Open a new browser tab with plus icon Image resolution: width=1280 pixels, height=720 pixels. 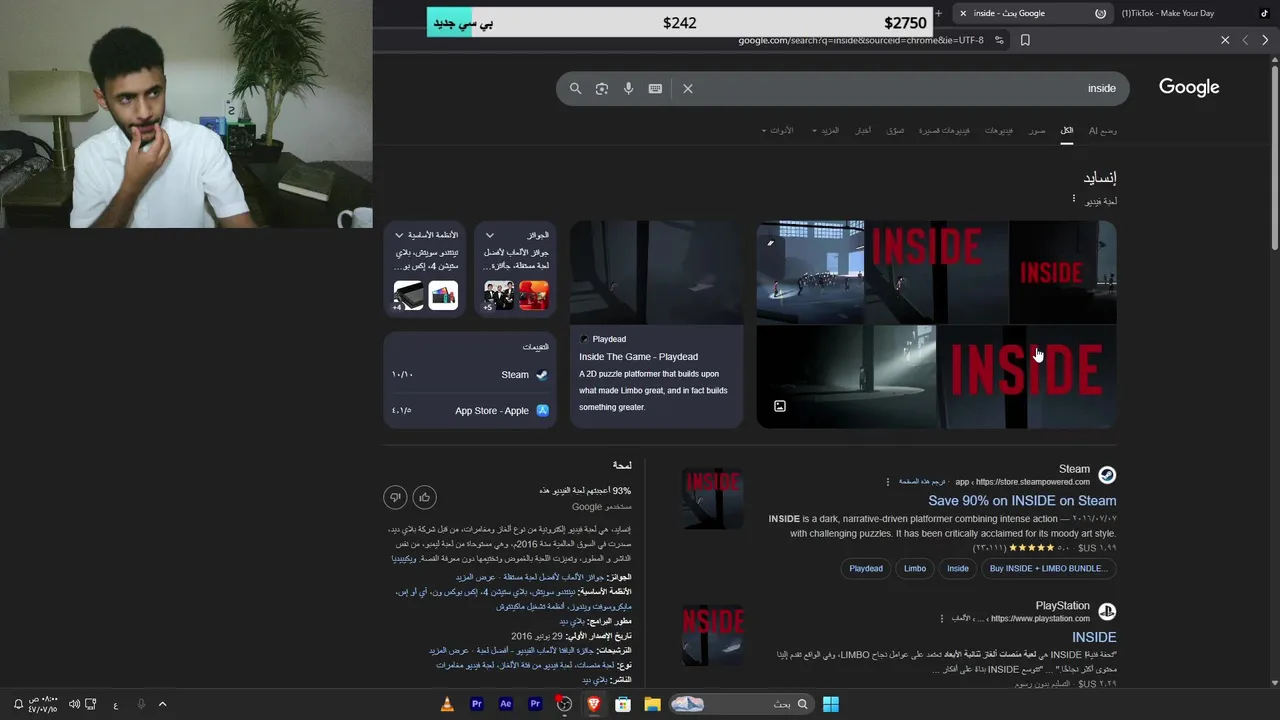tap(938, 13)
